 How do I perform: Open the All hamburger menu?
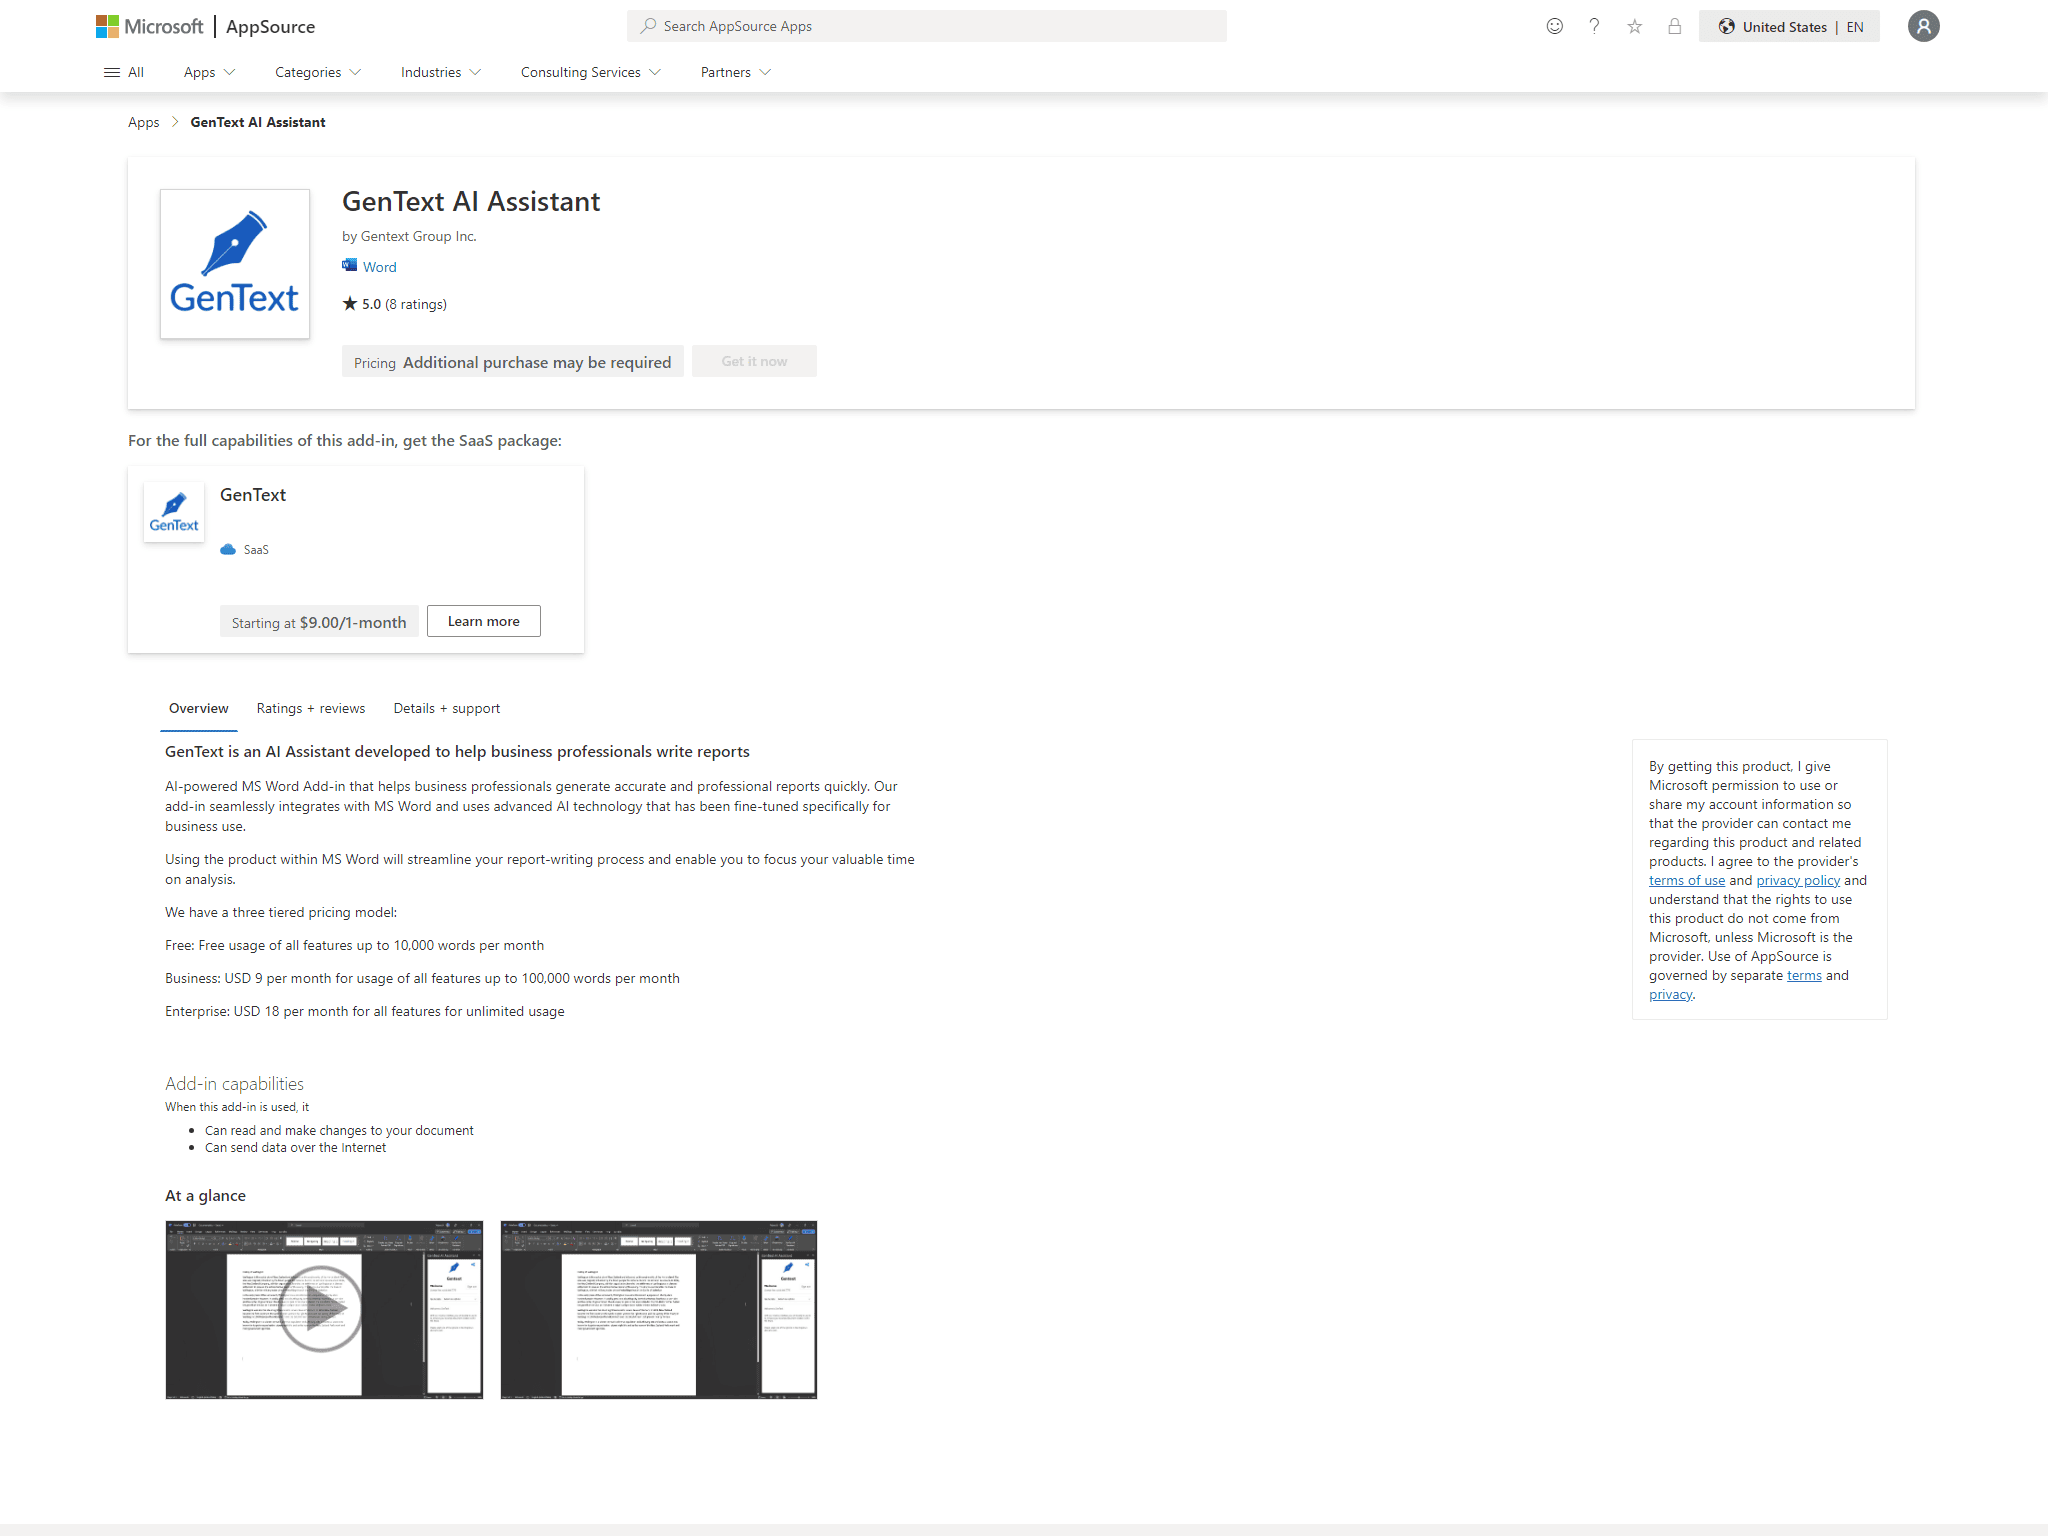coord(124,72)
